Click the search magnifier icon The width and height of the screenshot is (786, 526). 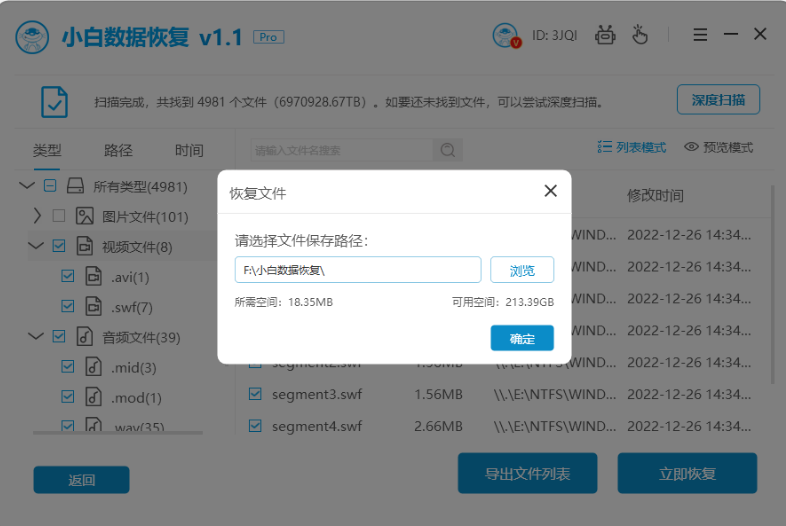(447, 150)
